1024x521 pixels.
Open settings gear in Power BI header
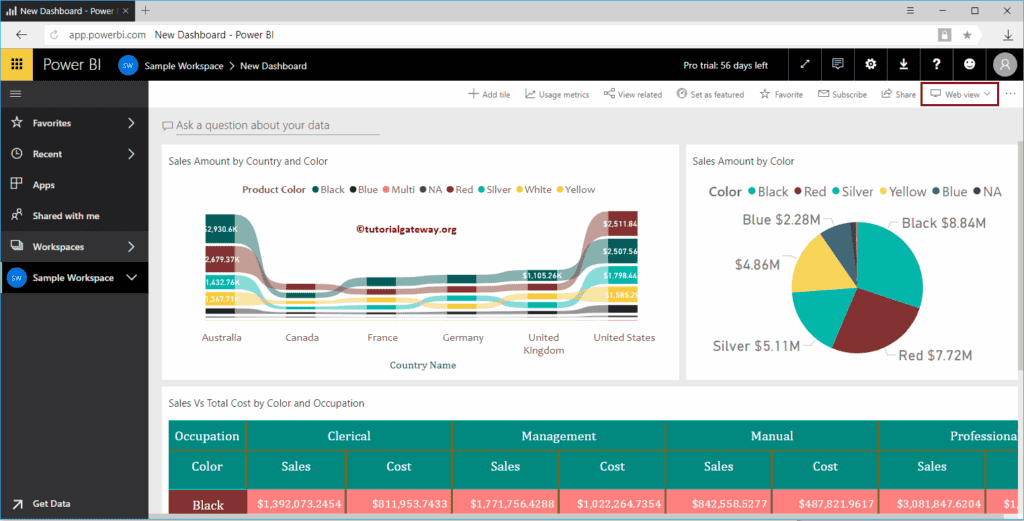(871, 65)
